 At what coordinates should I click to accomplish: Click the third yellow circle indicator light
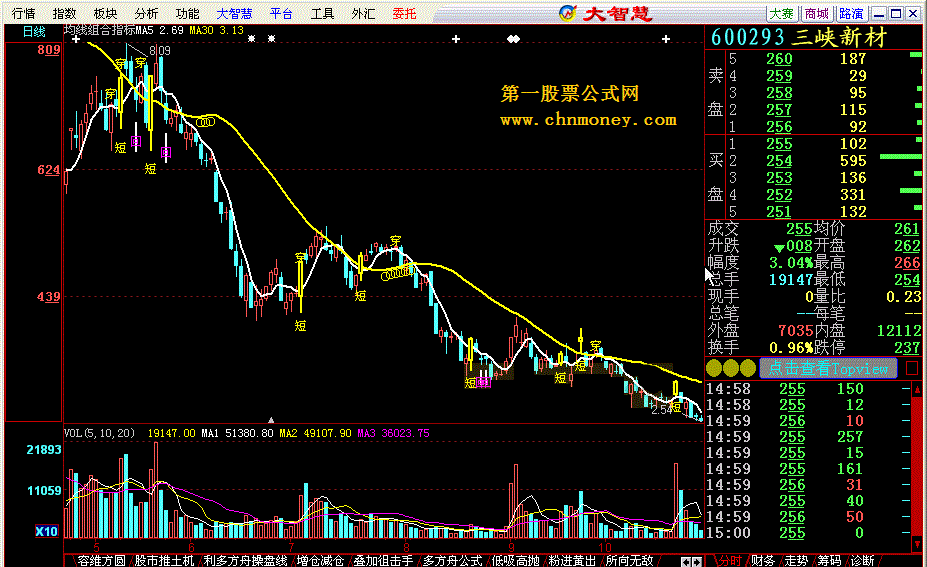click(748, 368)
